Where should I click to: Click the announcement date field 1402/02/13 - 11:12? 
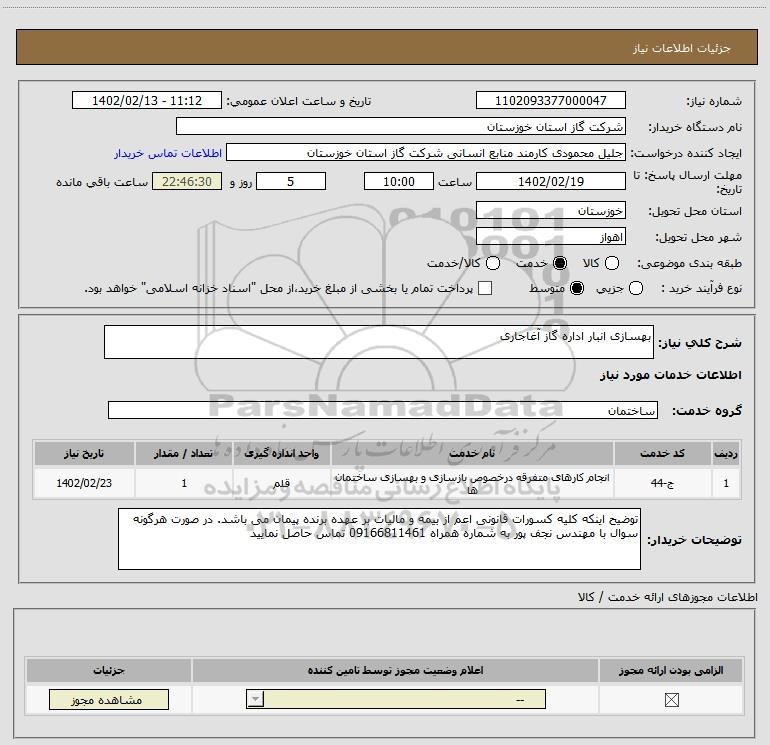(147, 100)
